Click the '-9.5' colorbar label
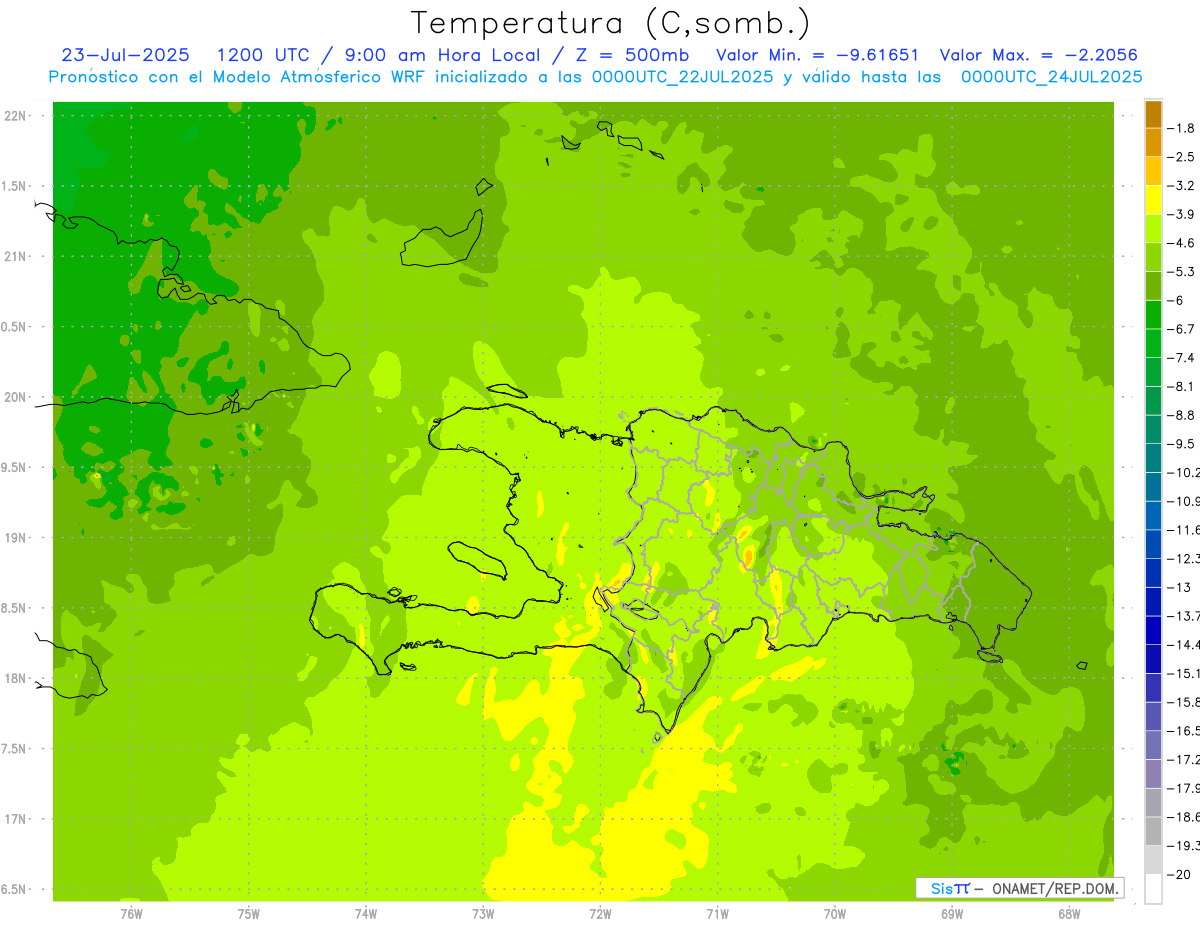The image size is (1200, 927). [x=1181, y=444]
